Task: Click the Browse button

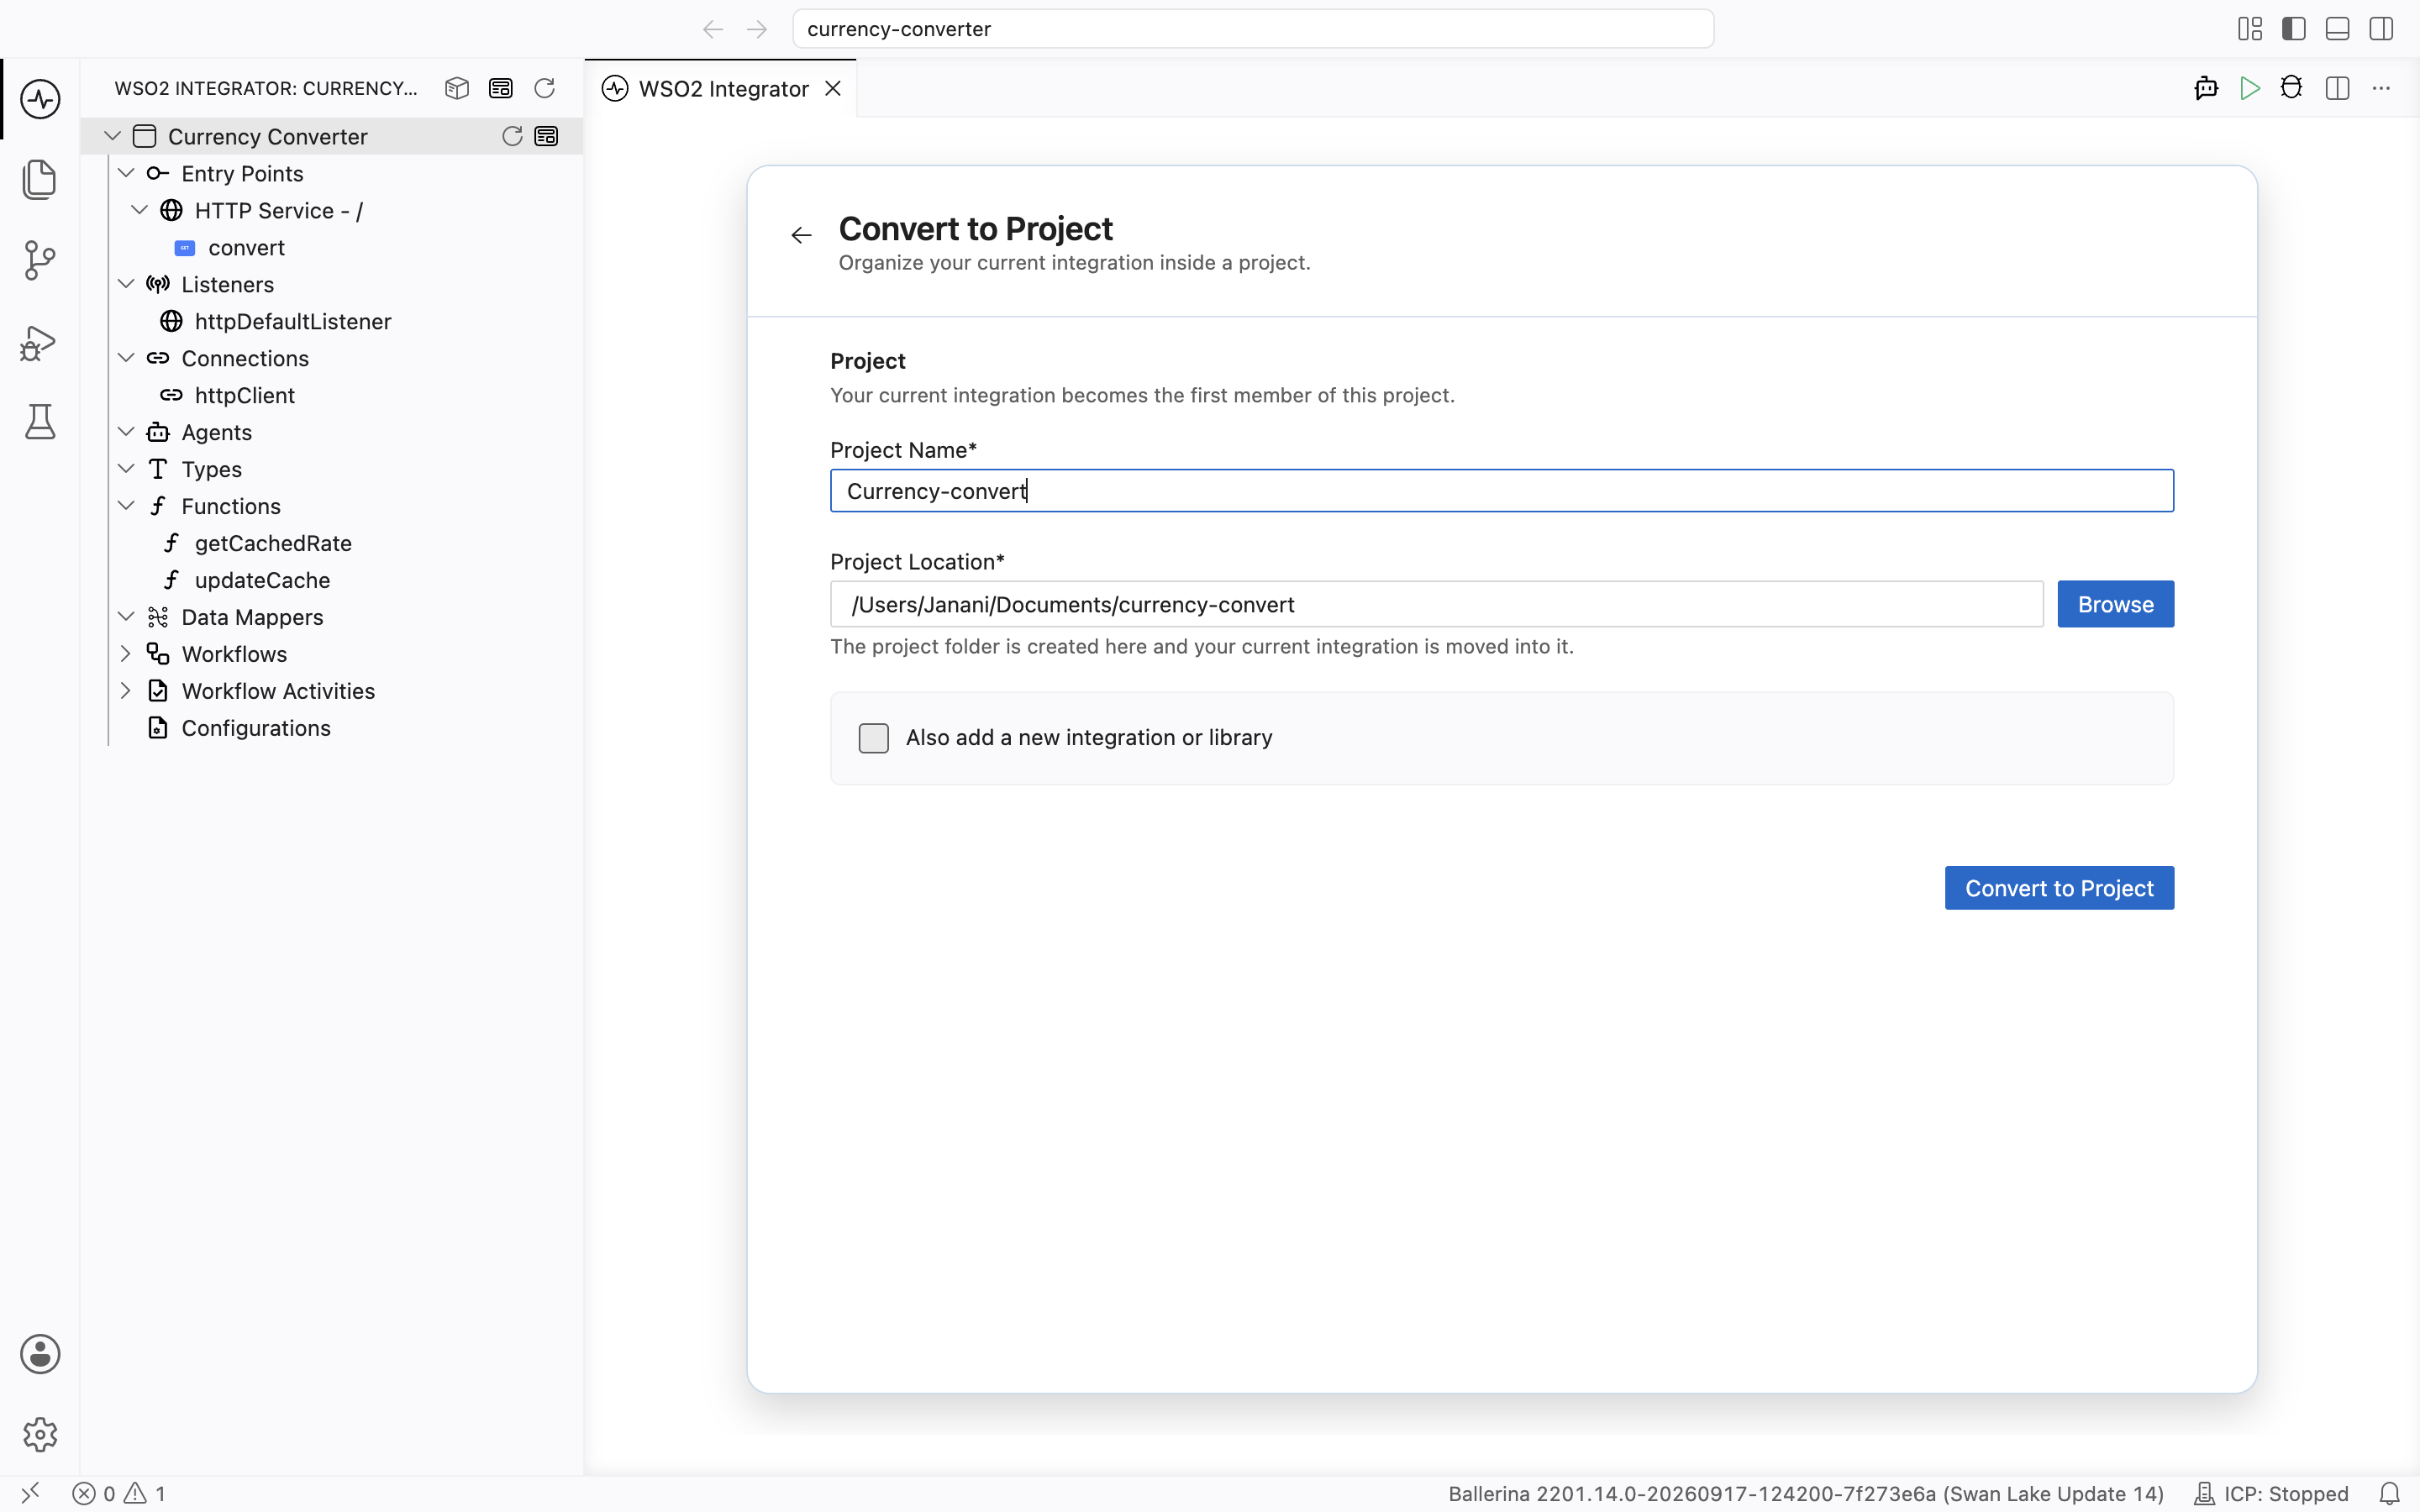Action: pos(2115,604)
